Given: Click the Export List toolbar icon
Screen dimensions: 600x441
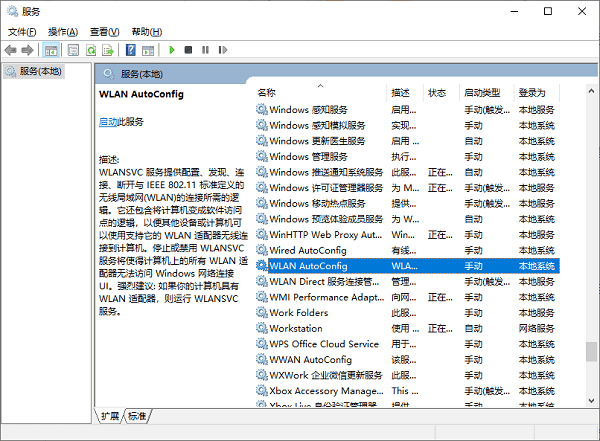Looking at the screenshot, I should [109, 49].
